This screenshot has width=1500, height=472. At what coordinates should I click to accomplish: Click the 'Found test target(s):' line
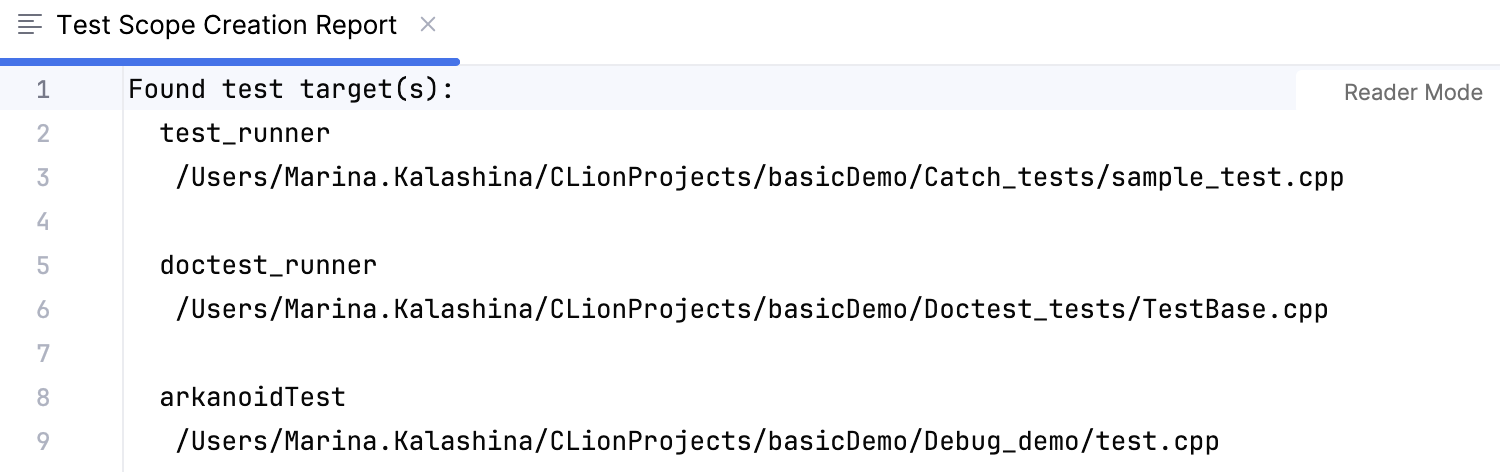[x=291, y=90]
